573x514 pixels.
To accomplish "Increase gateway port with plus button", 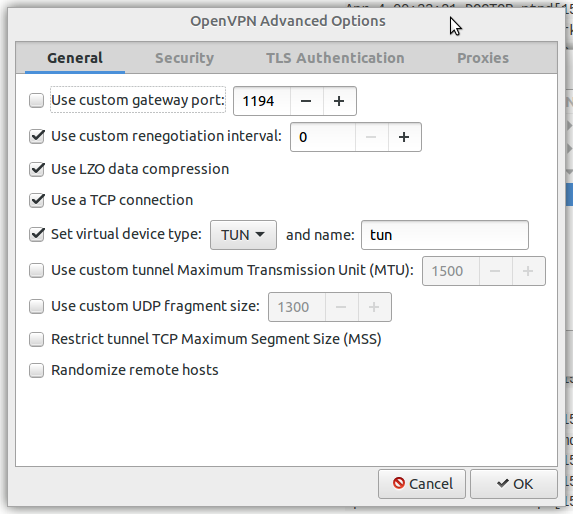I will tap(339, 101).
